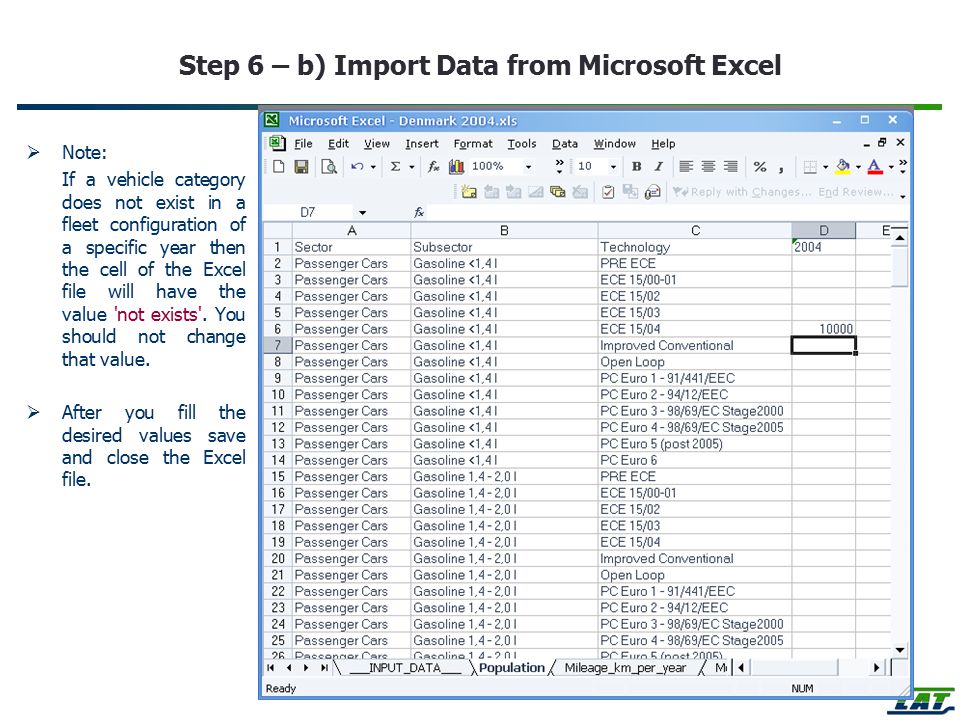Open the Fill Color dropdown arrow
This screenshot has height=720, width=960.
pyautogui.click(x=858, y=167)
